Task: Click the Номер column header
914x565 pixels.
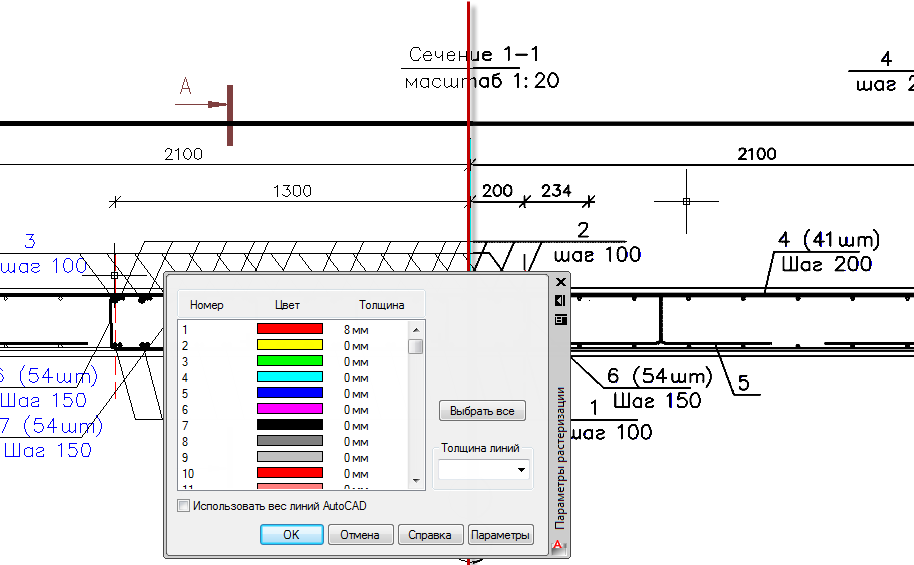Action: click(x=206, y=305)
